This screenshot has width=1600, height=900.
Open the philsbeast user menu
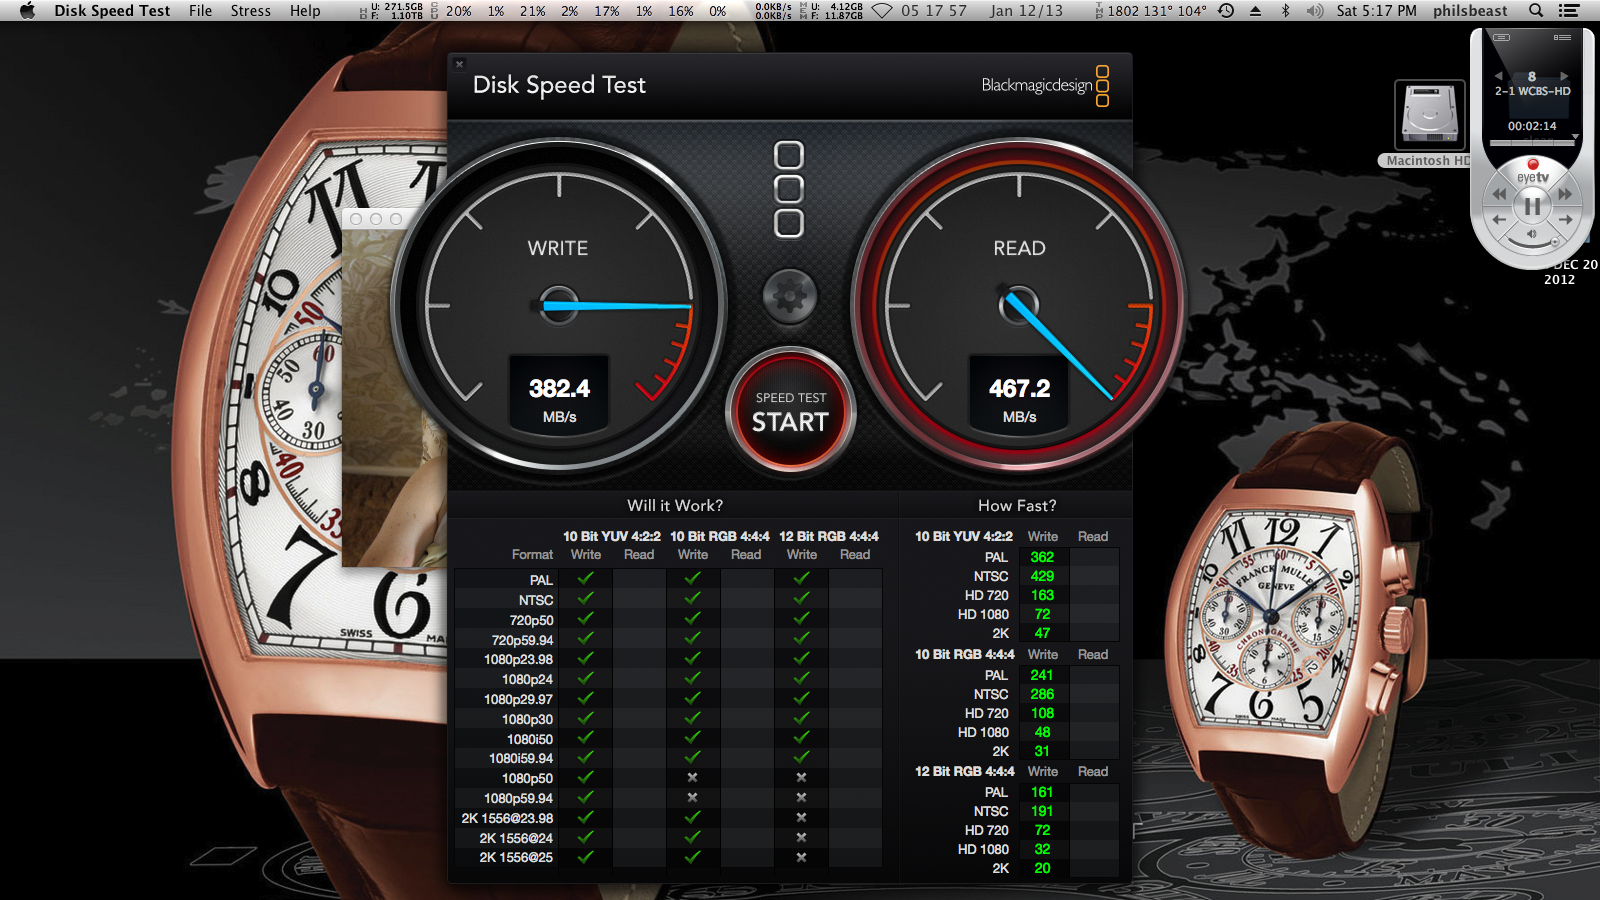pyautogui.click(x=1470, y=11)
